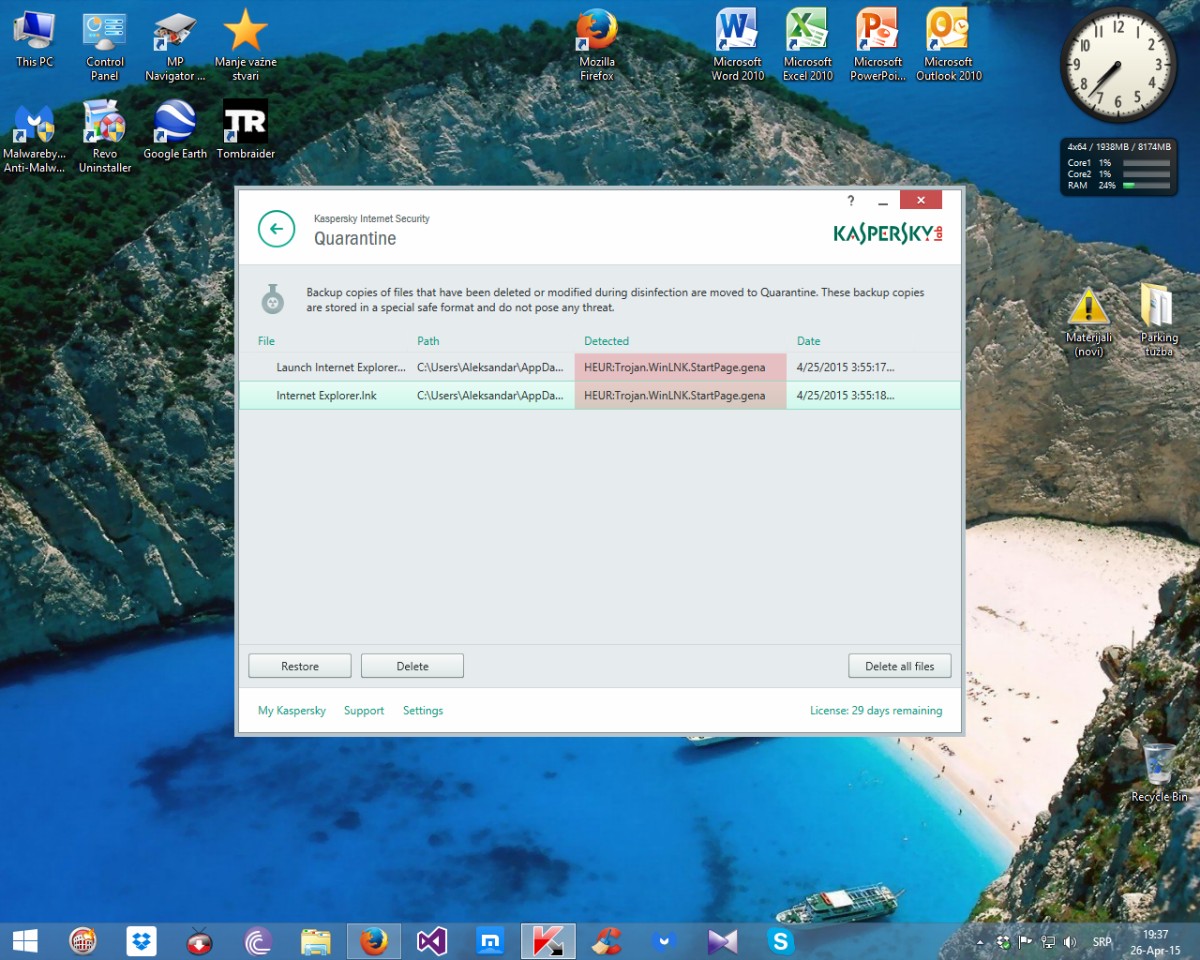1200x960 pixels.
Task: Open Tombraider desktop shortcut
Action: 245,131
